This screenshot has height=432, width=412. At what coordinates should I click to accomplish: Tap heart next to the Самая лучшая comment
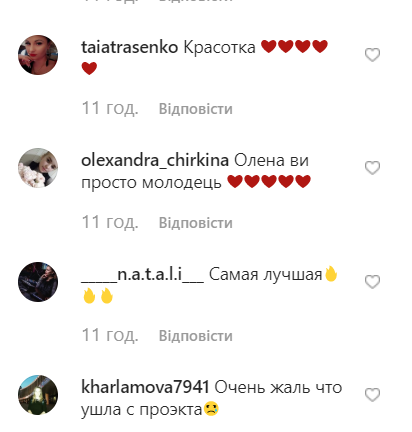[x=372, y=282]
